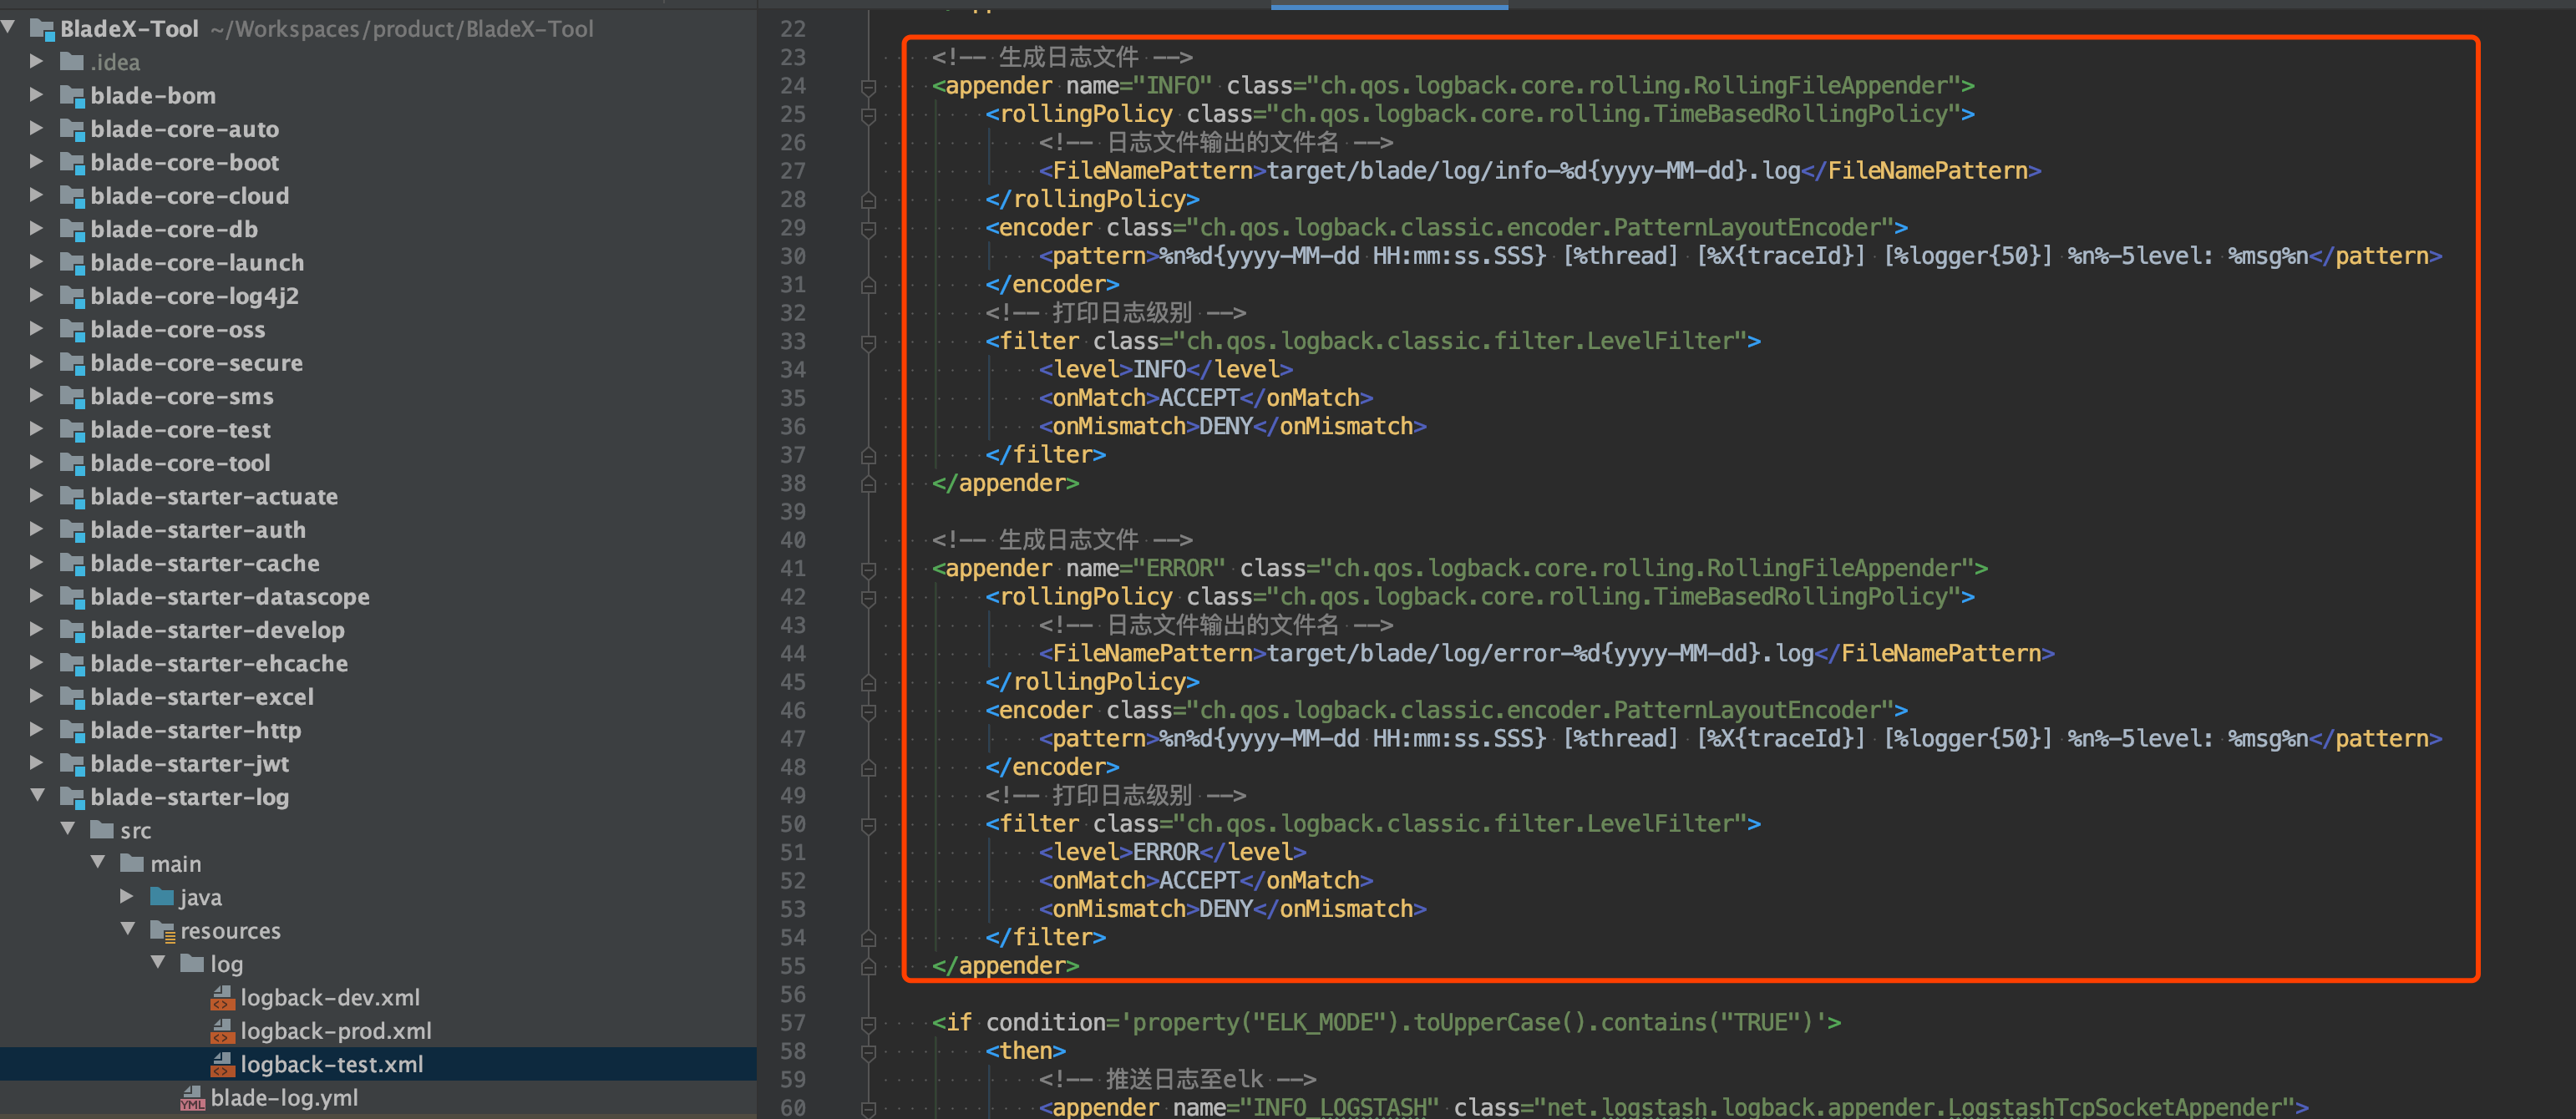Click the blade-core-test module folder icon
The height and width of the screenshot is (1119, 2576).
(x=72, y=430)
